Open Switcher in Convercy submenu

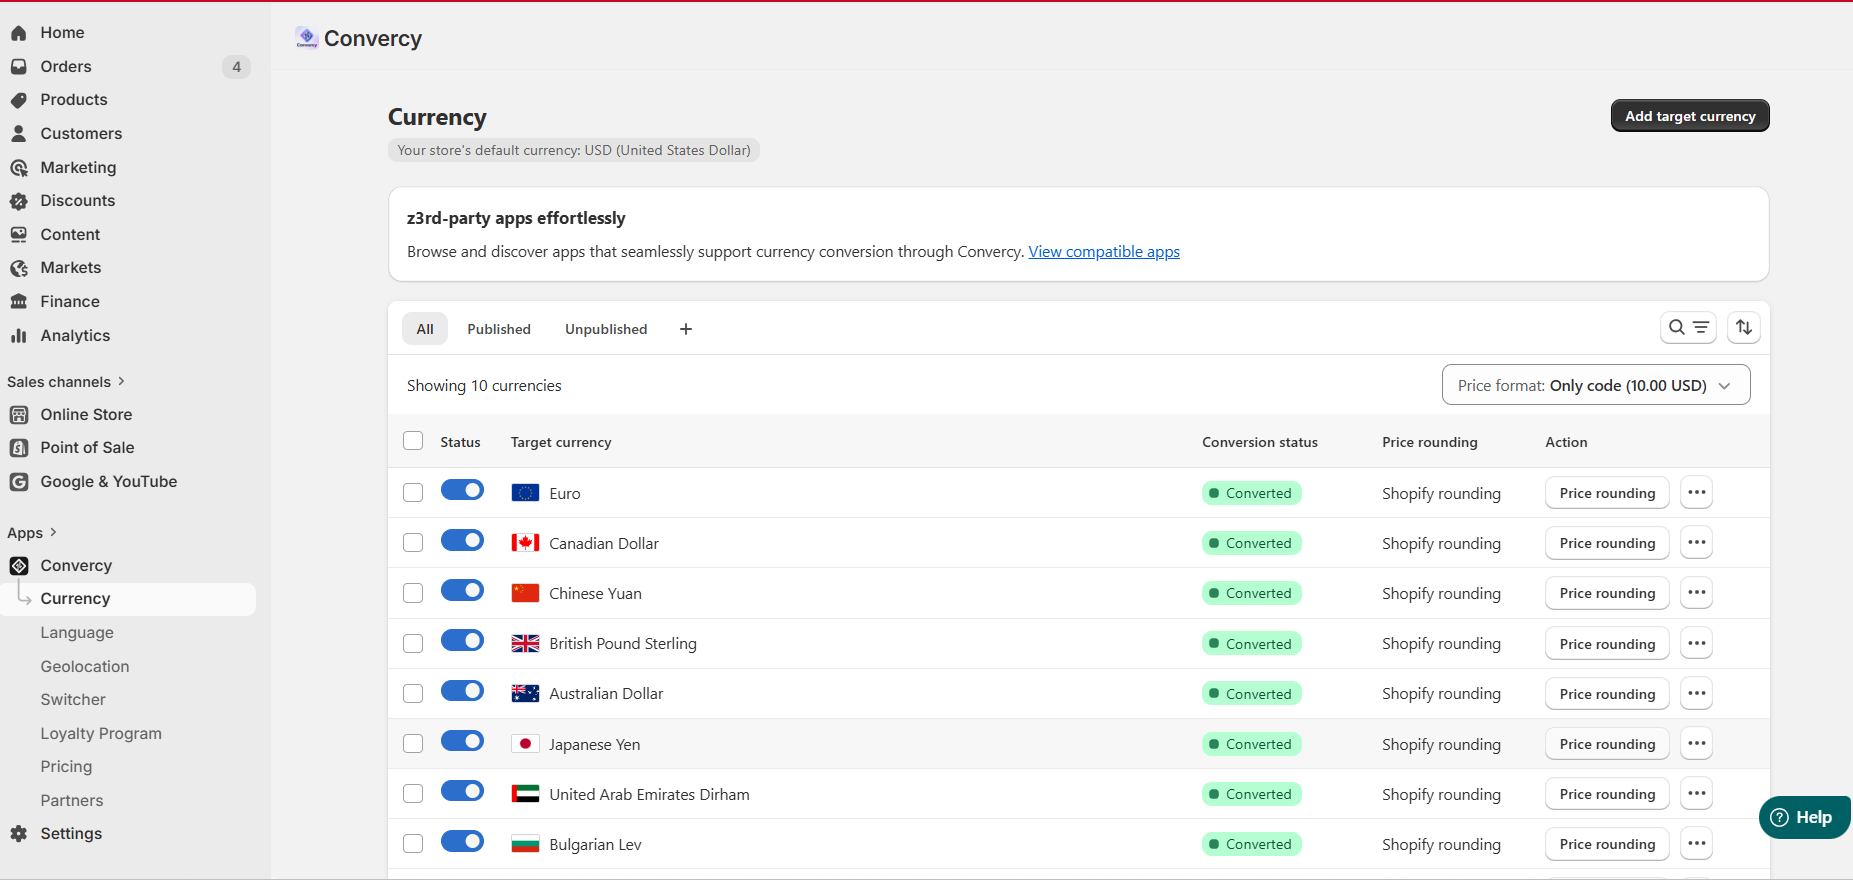[x=73, y=699]
